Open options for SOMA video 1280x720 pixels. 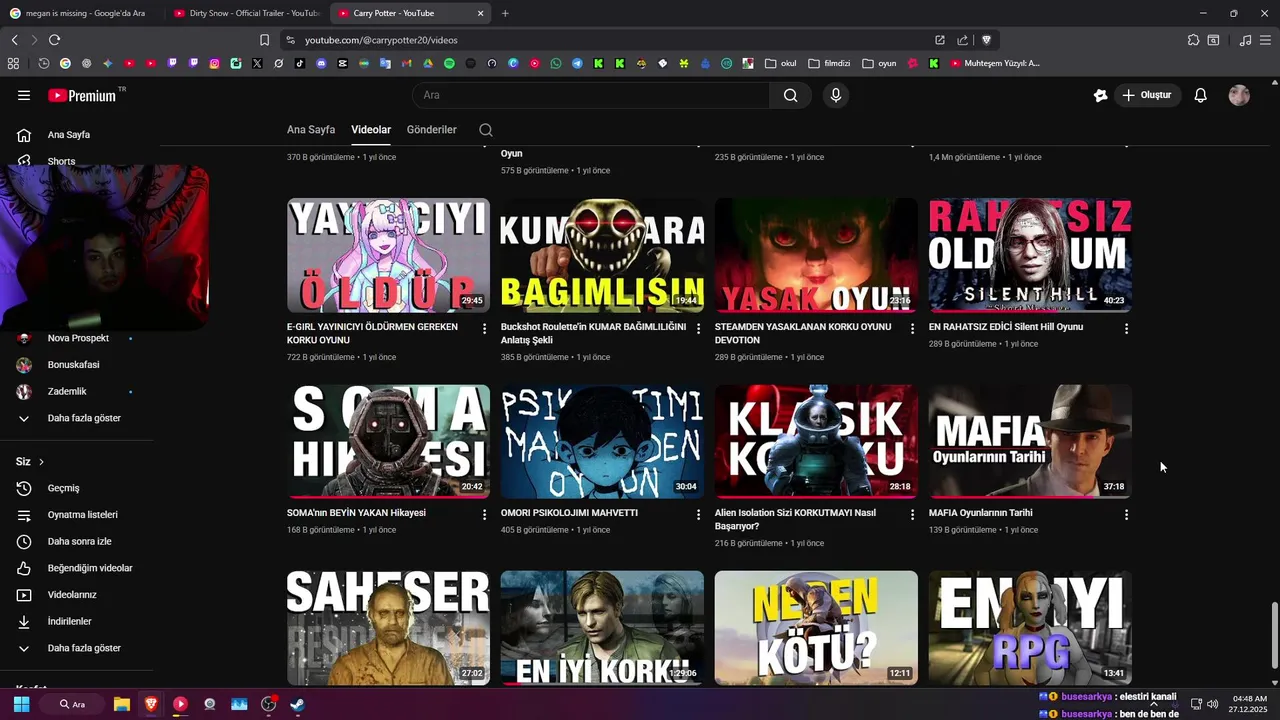pos(484,514)
